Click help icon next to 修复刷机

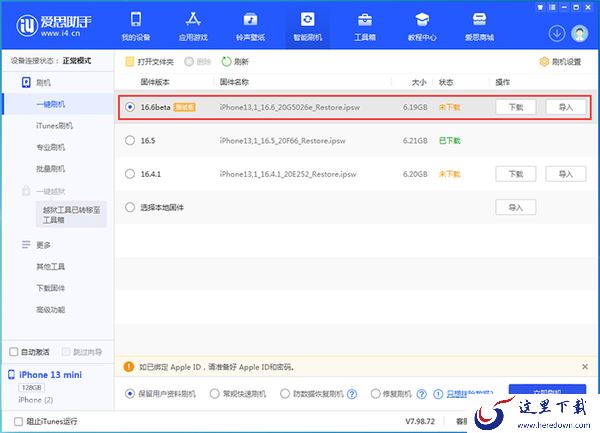tap(421, 394)
